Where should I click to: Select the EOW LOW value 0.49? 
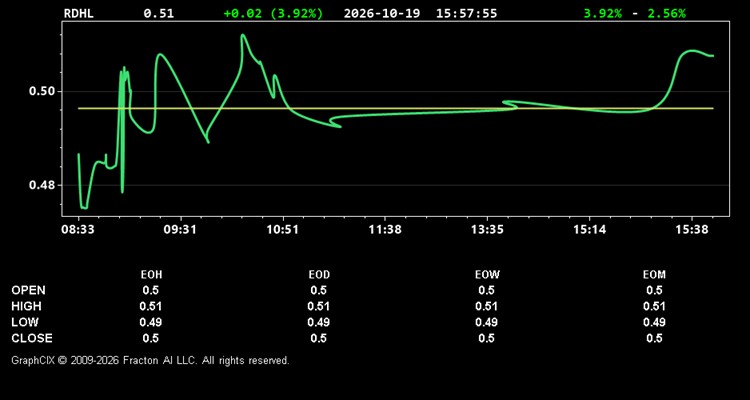point(486,322)
